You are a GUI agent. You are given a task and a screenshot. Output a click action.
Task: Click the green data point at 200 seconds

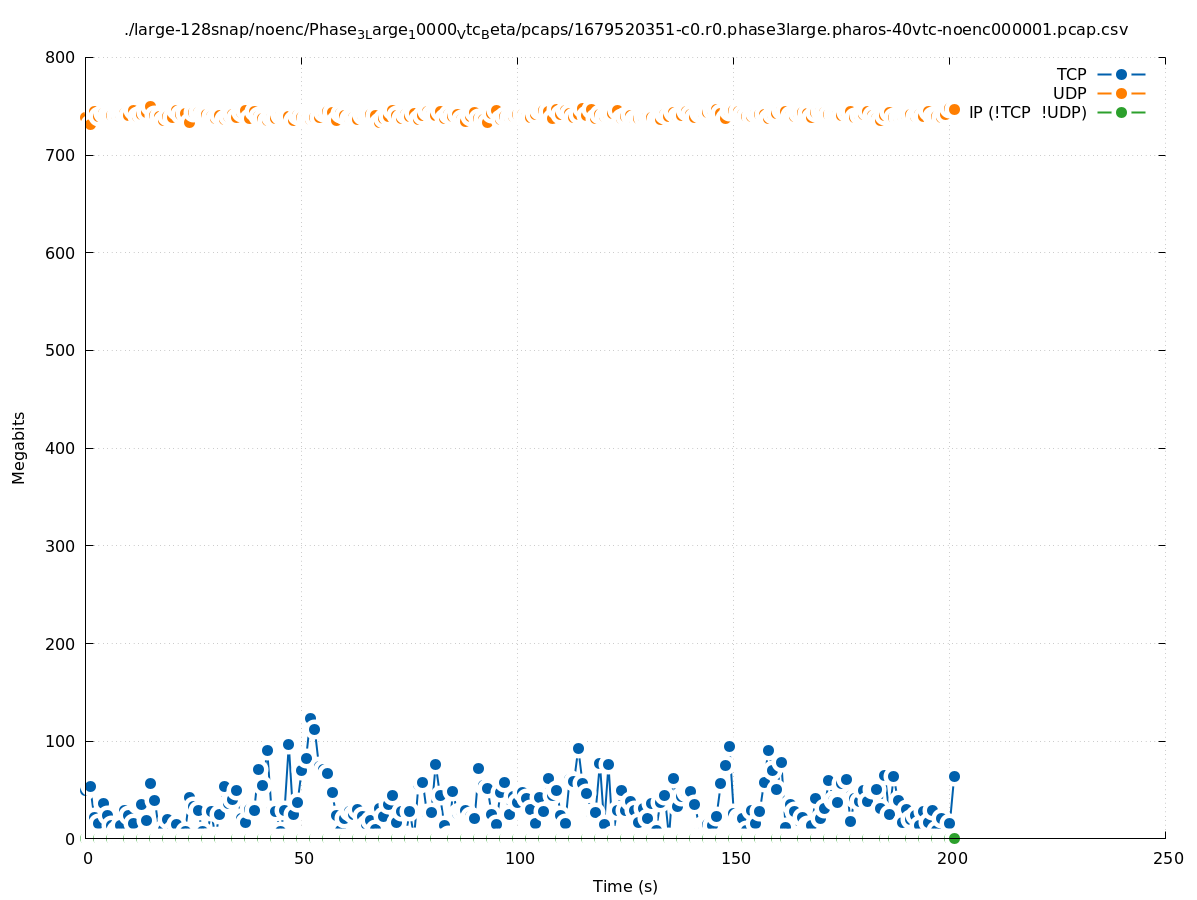(954, 838)
